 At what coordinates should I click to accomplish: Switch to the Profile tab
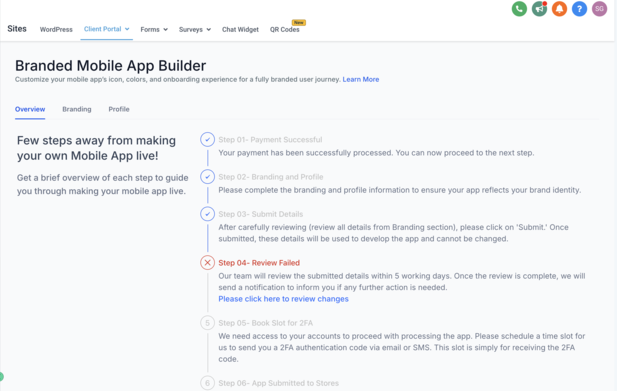click(119, 109)
